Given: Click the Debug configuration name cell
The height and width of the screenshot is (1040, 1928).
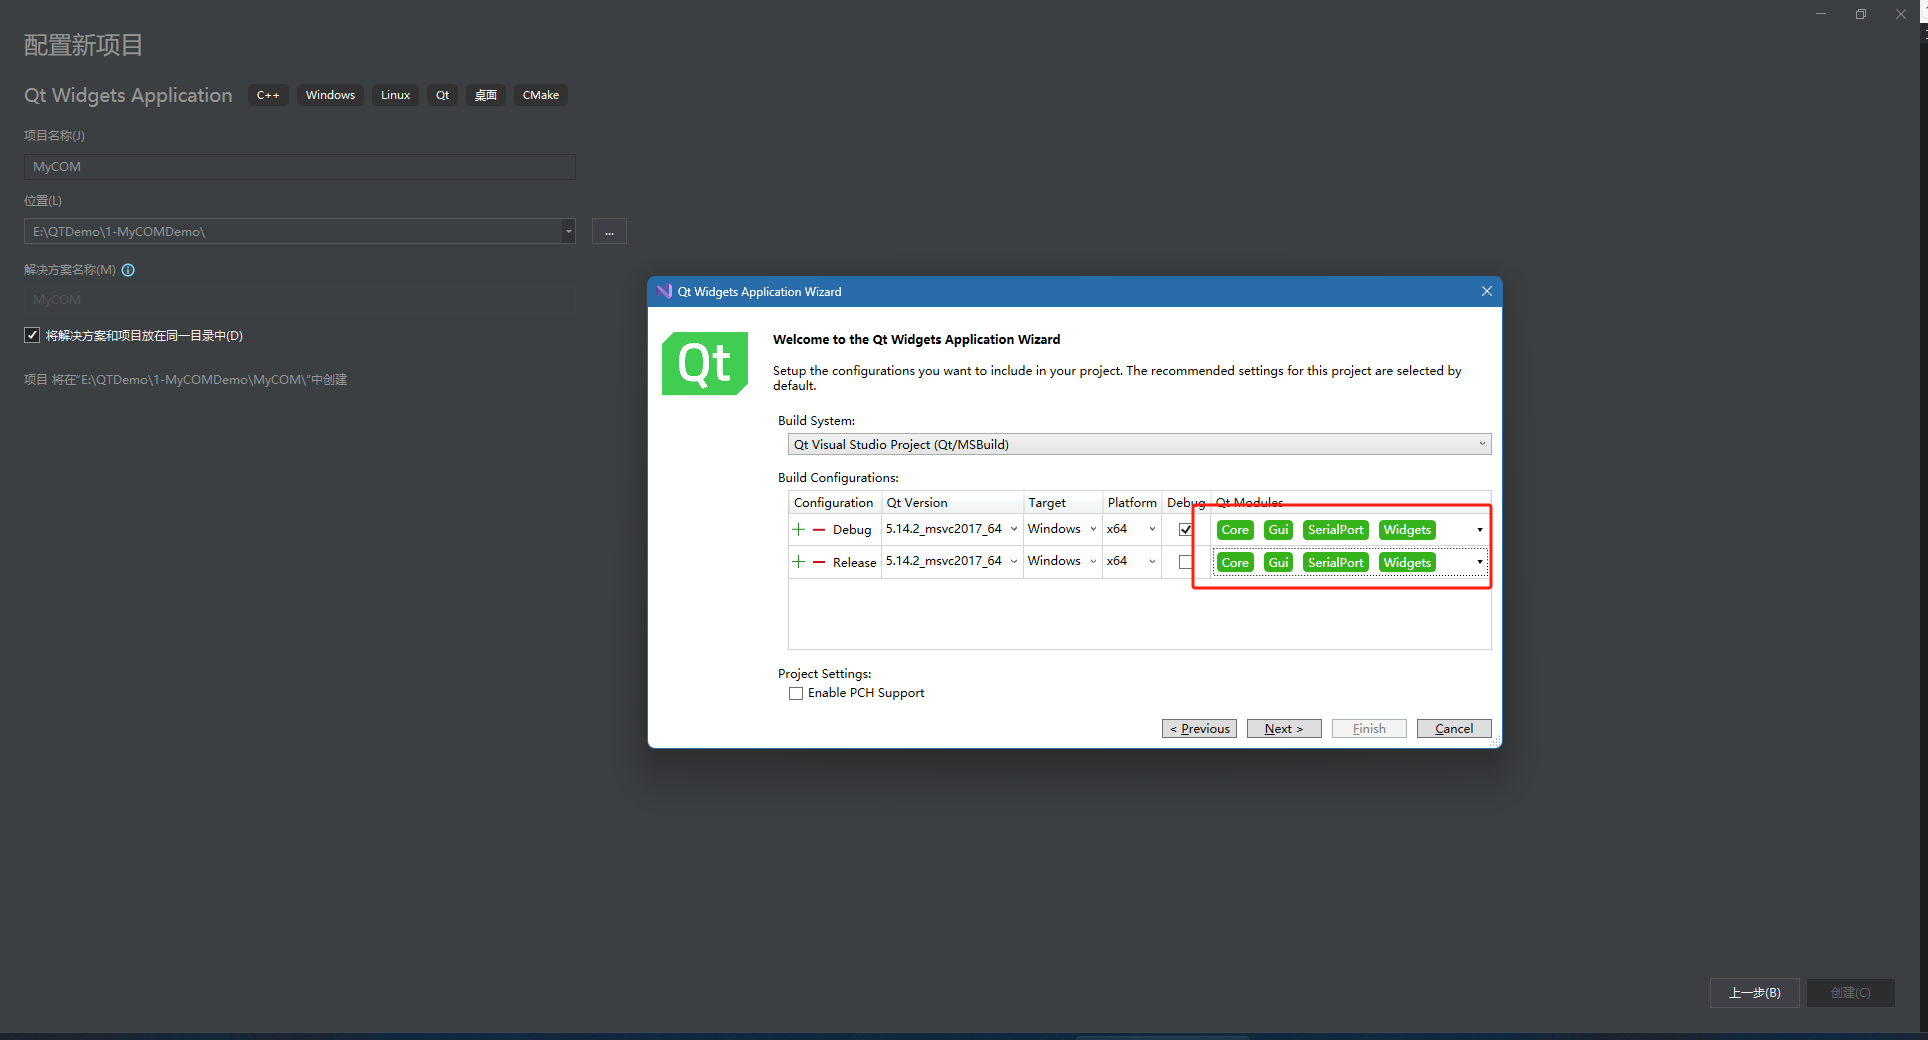Looking at the screenshot, I should pos(852,530).
